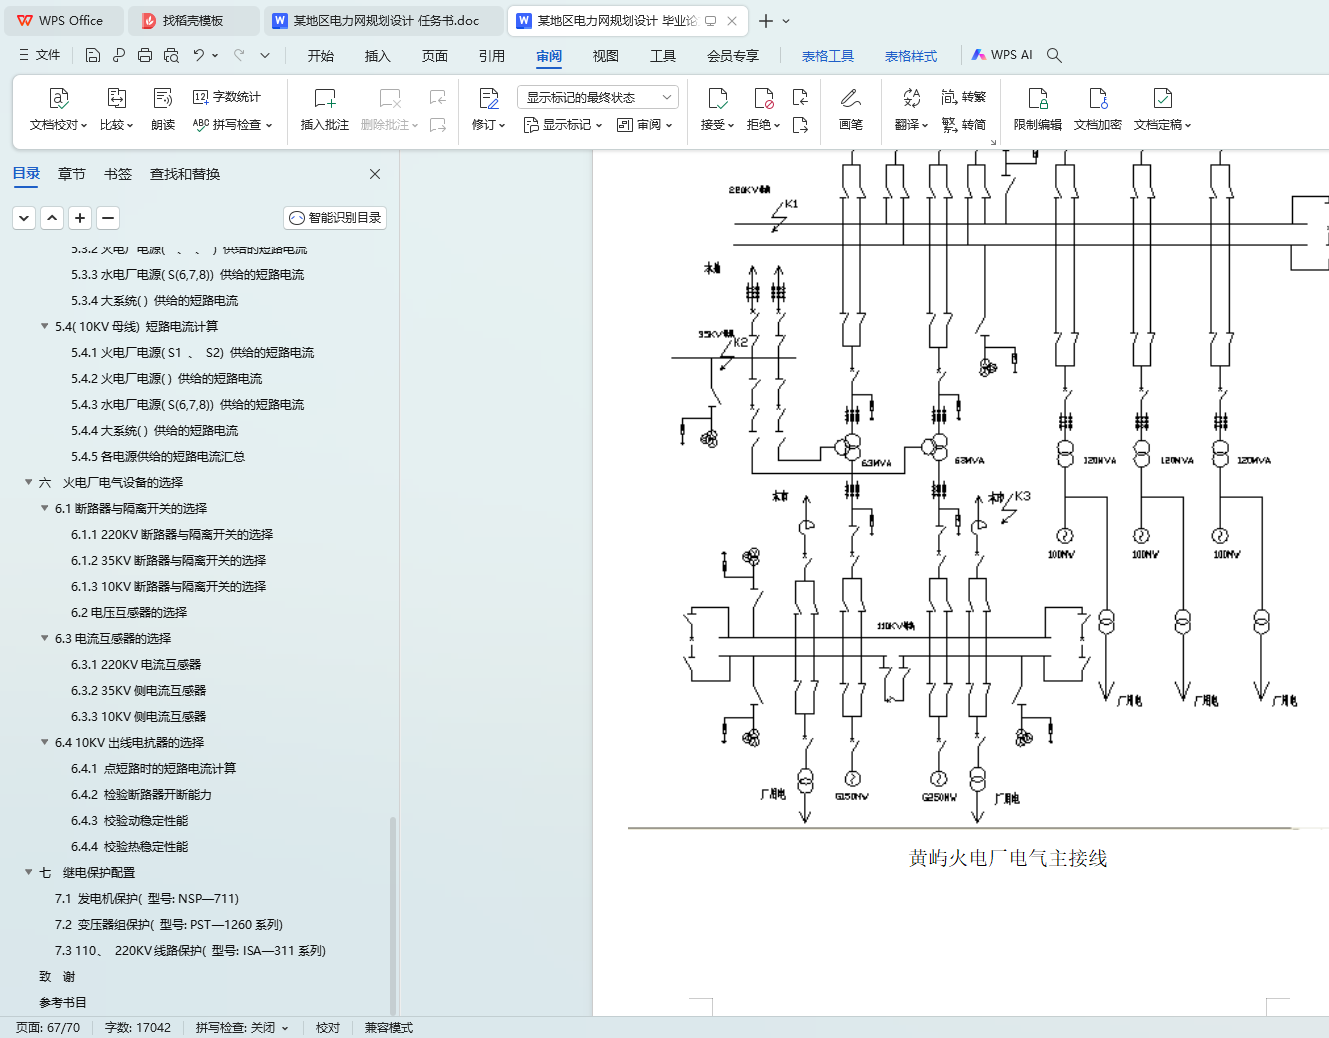Jump to 6.1.1 220KV 断路器与隔离开关的选择

pos(172,534)
